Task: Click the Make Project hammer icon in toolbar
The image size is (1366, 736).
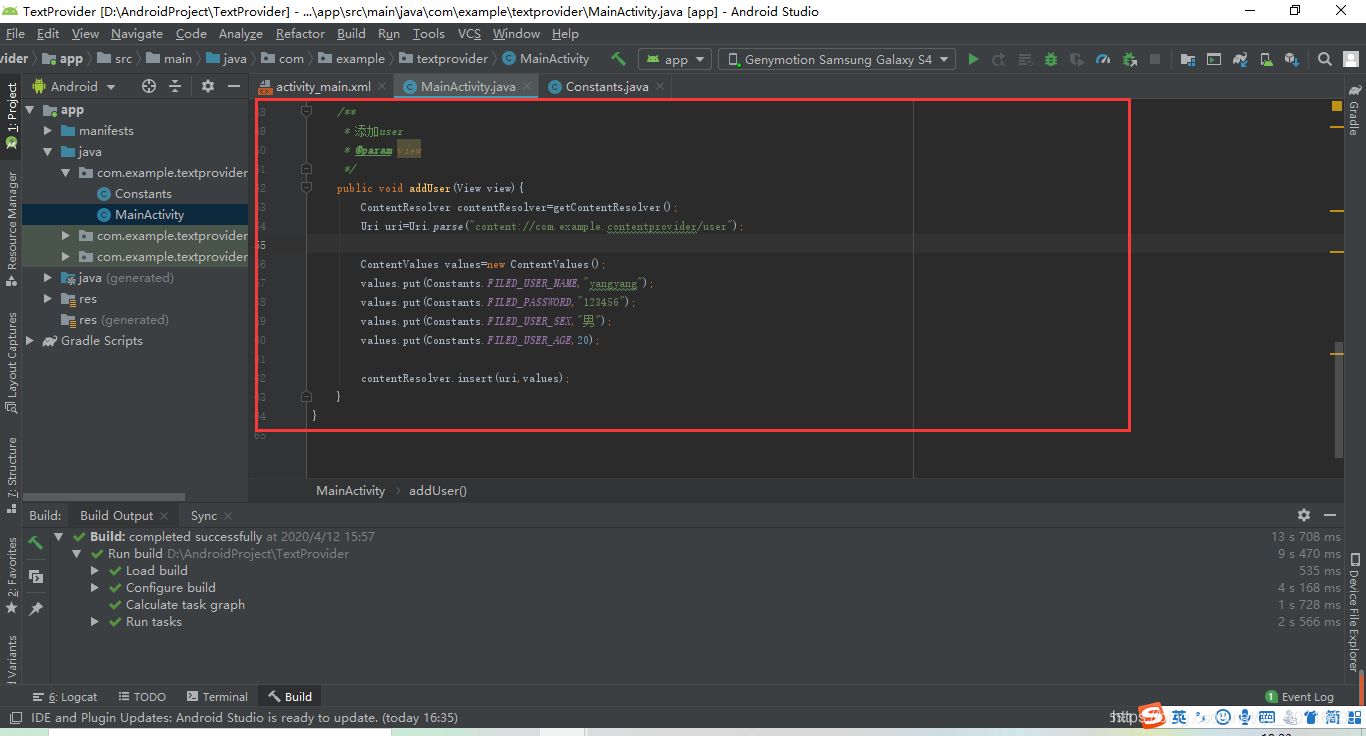Action: point(619,59)
